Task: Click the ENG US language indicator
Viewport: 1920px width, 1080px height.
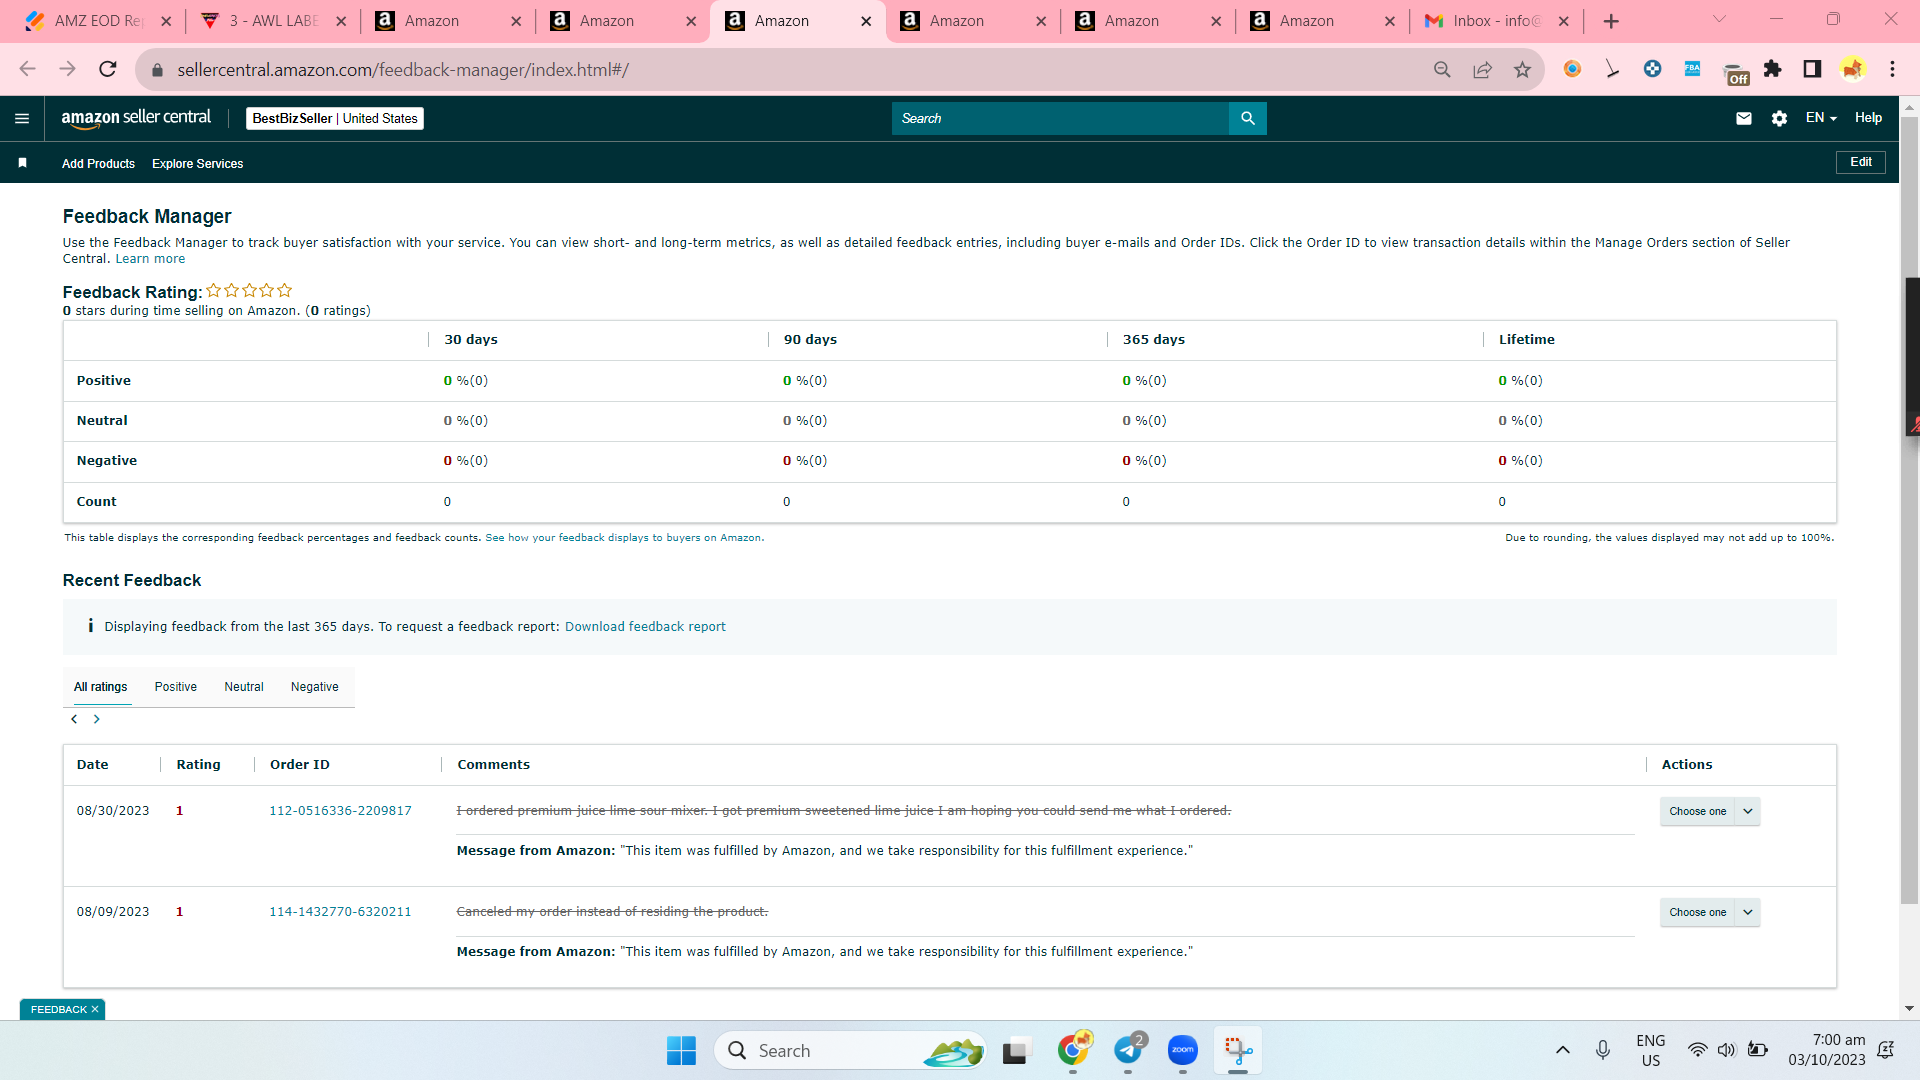Action: (1651, 1050)
